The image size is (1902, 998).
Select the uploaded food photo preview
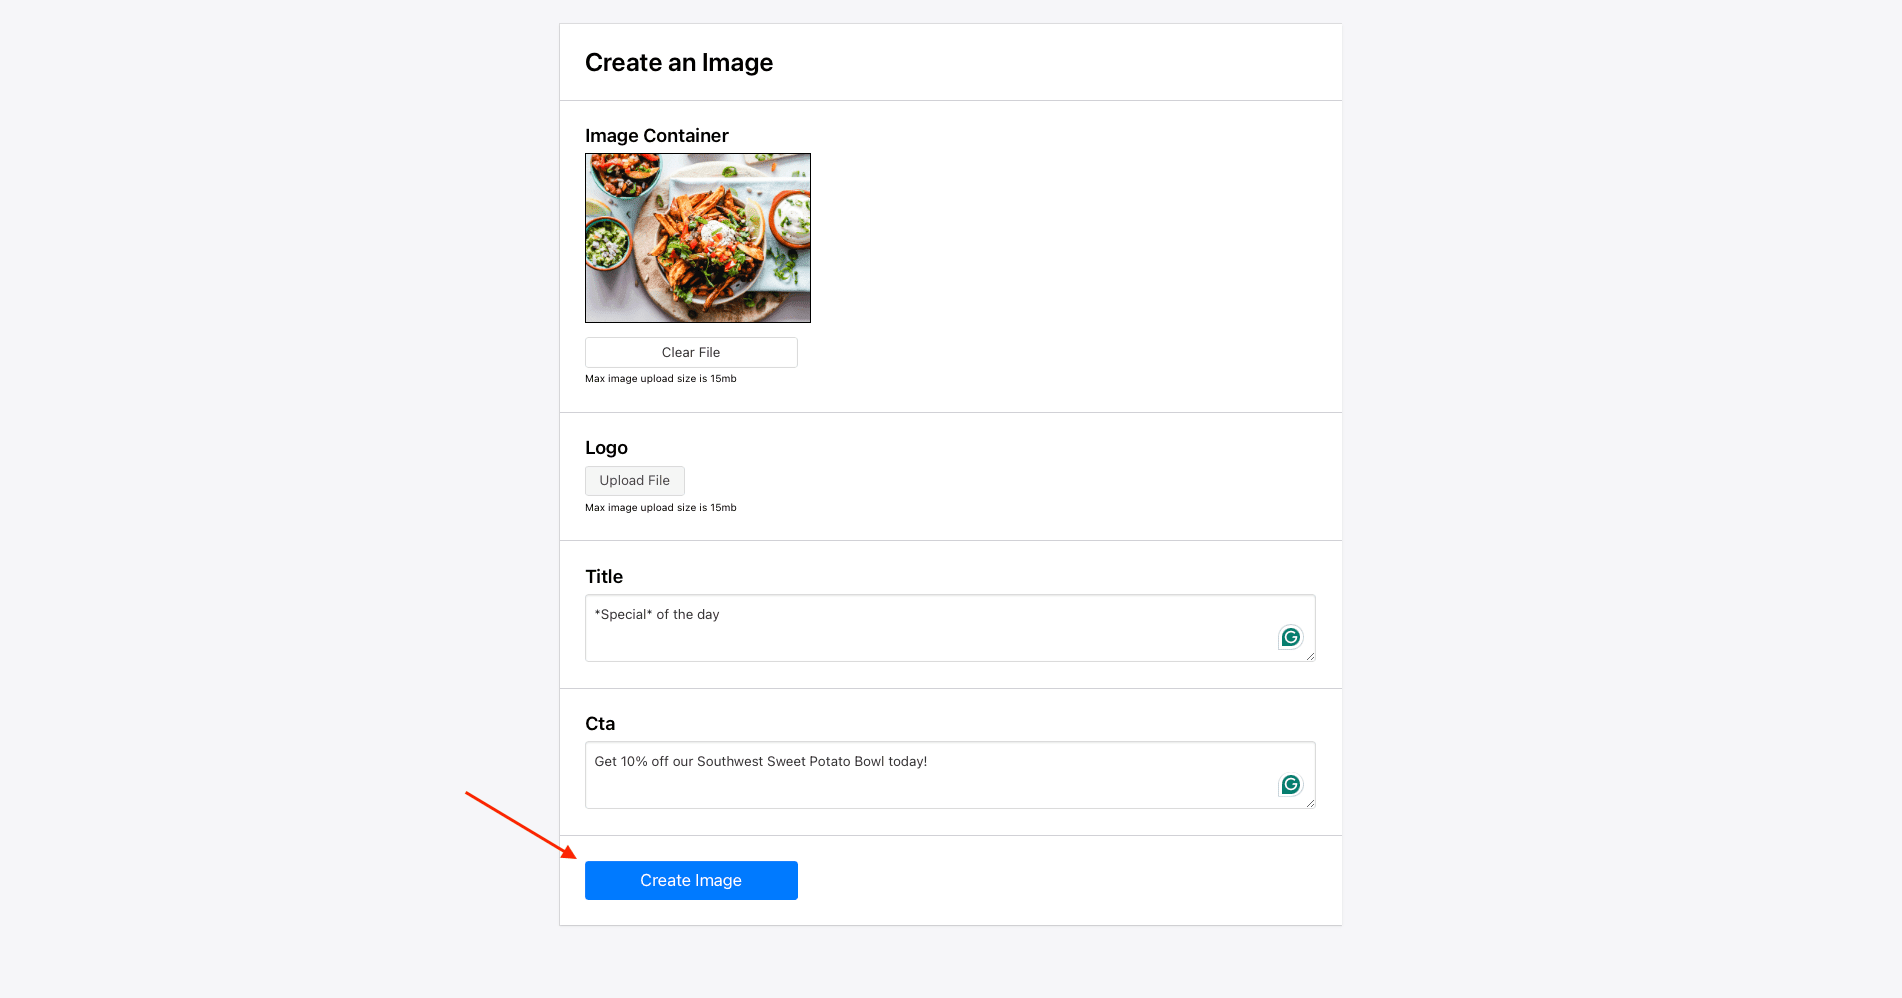click(697, 238)
